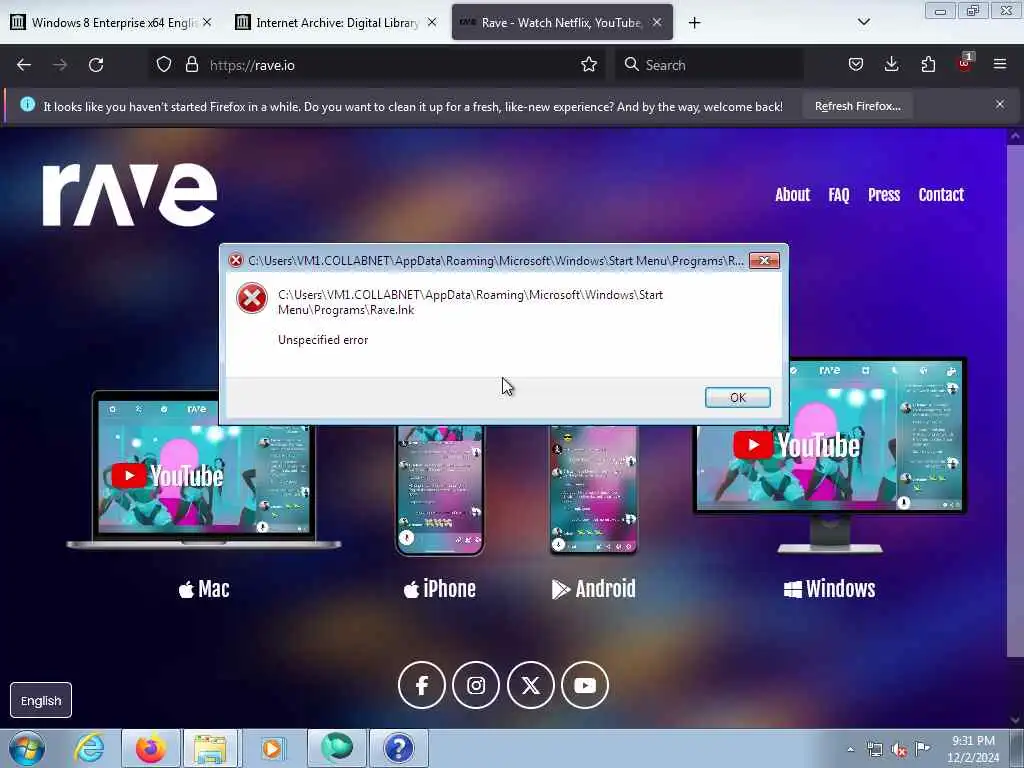Show hidden system tray icons

tap(850, 750)
